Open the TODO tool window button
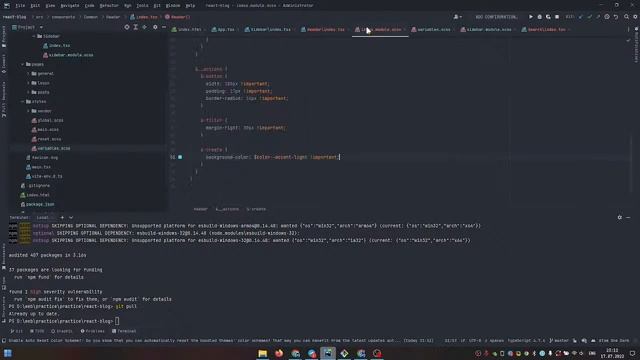Image resolution: width=640 pixels, height=360 pixels. point(37,331)
